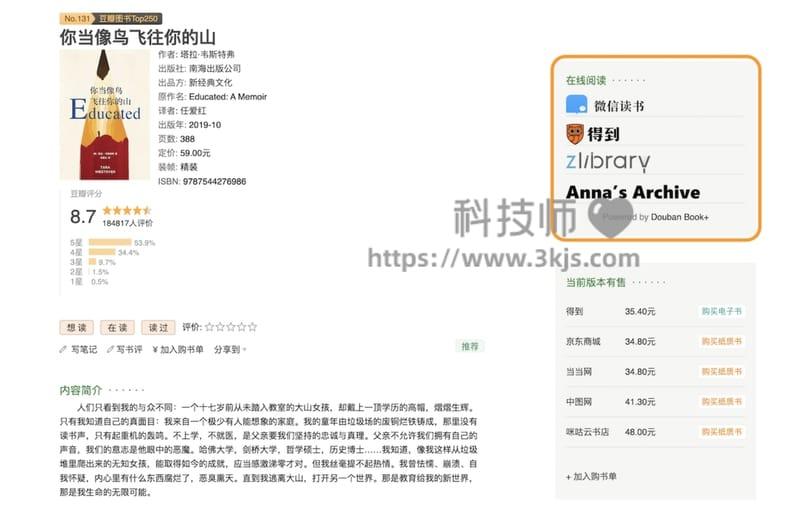The width and height of the screenshot is (800, 508).
Task: Click the pencil icon beside 写书评
Action: 110,349
